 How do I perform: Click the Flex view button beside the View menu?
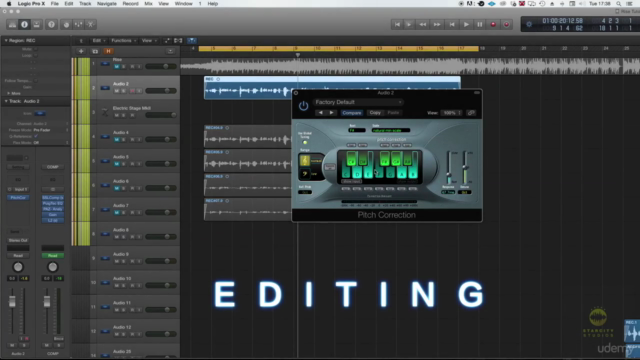point(178,40)
